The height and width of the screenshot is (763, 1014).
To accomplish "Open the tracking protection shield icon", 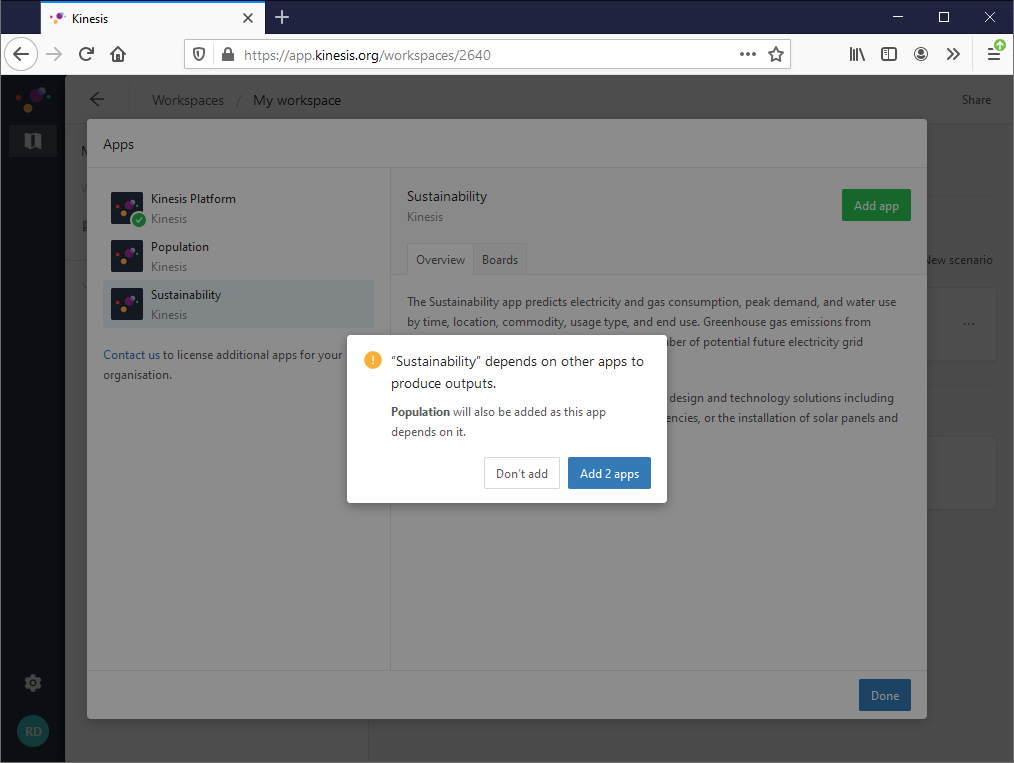I will point(199,54).
